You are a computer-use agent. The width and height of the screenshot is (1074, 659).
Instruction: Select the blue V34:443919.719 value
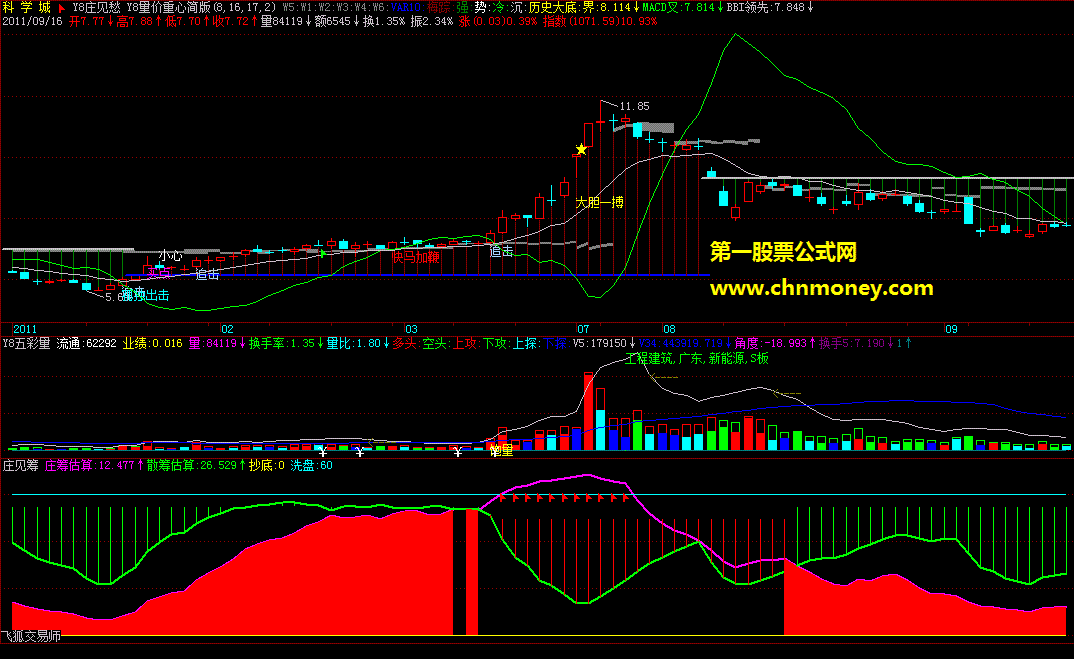pos(681,343)
